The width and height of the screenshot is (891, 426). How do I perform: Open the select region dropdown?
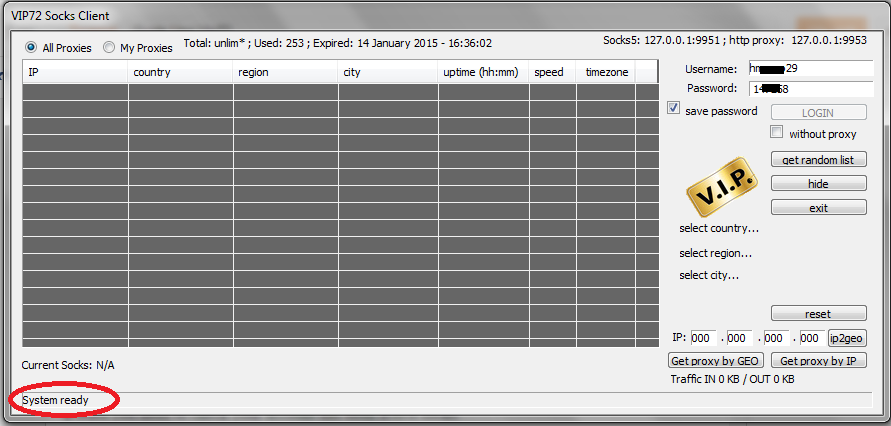pyautogui.click(x=715, y=253)
